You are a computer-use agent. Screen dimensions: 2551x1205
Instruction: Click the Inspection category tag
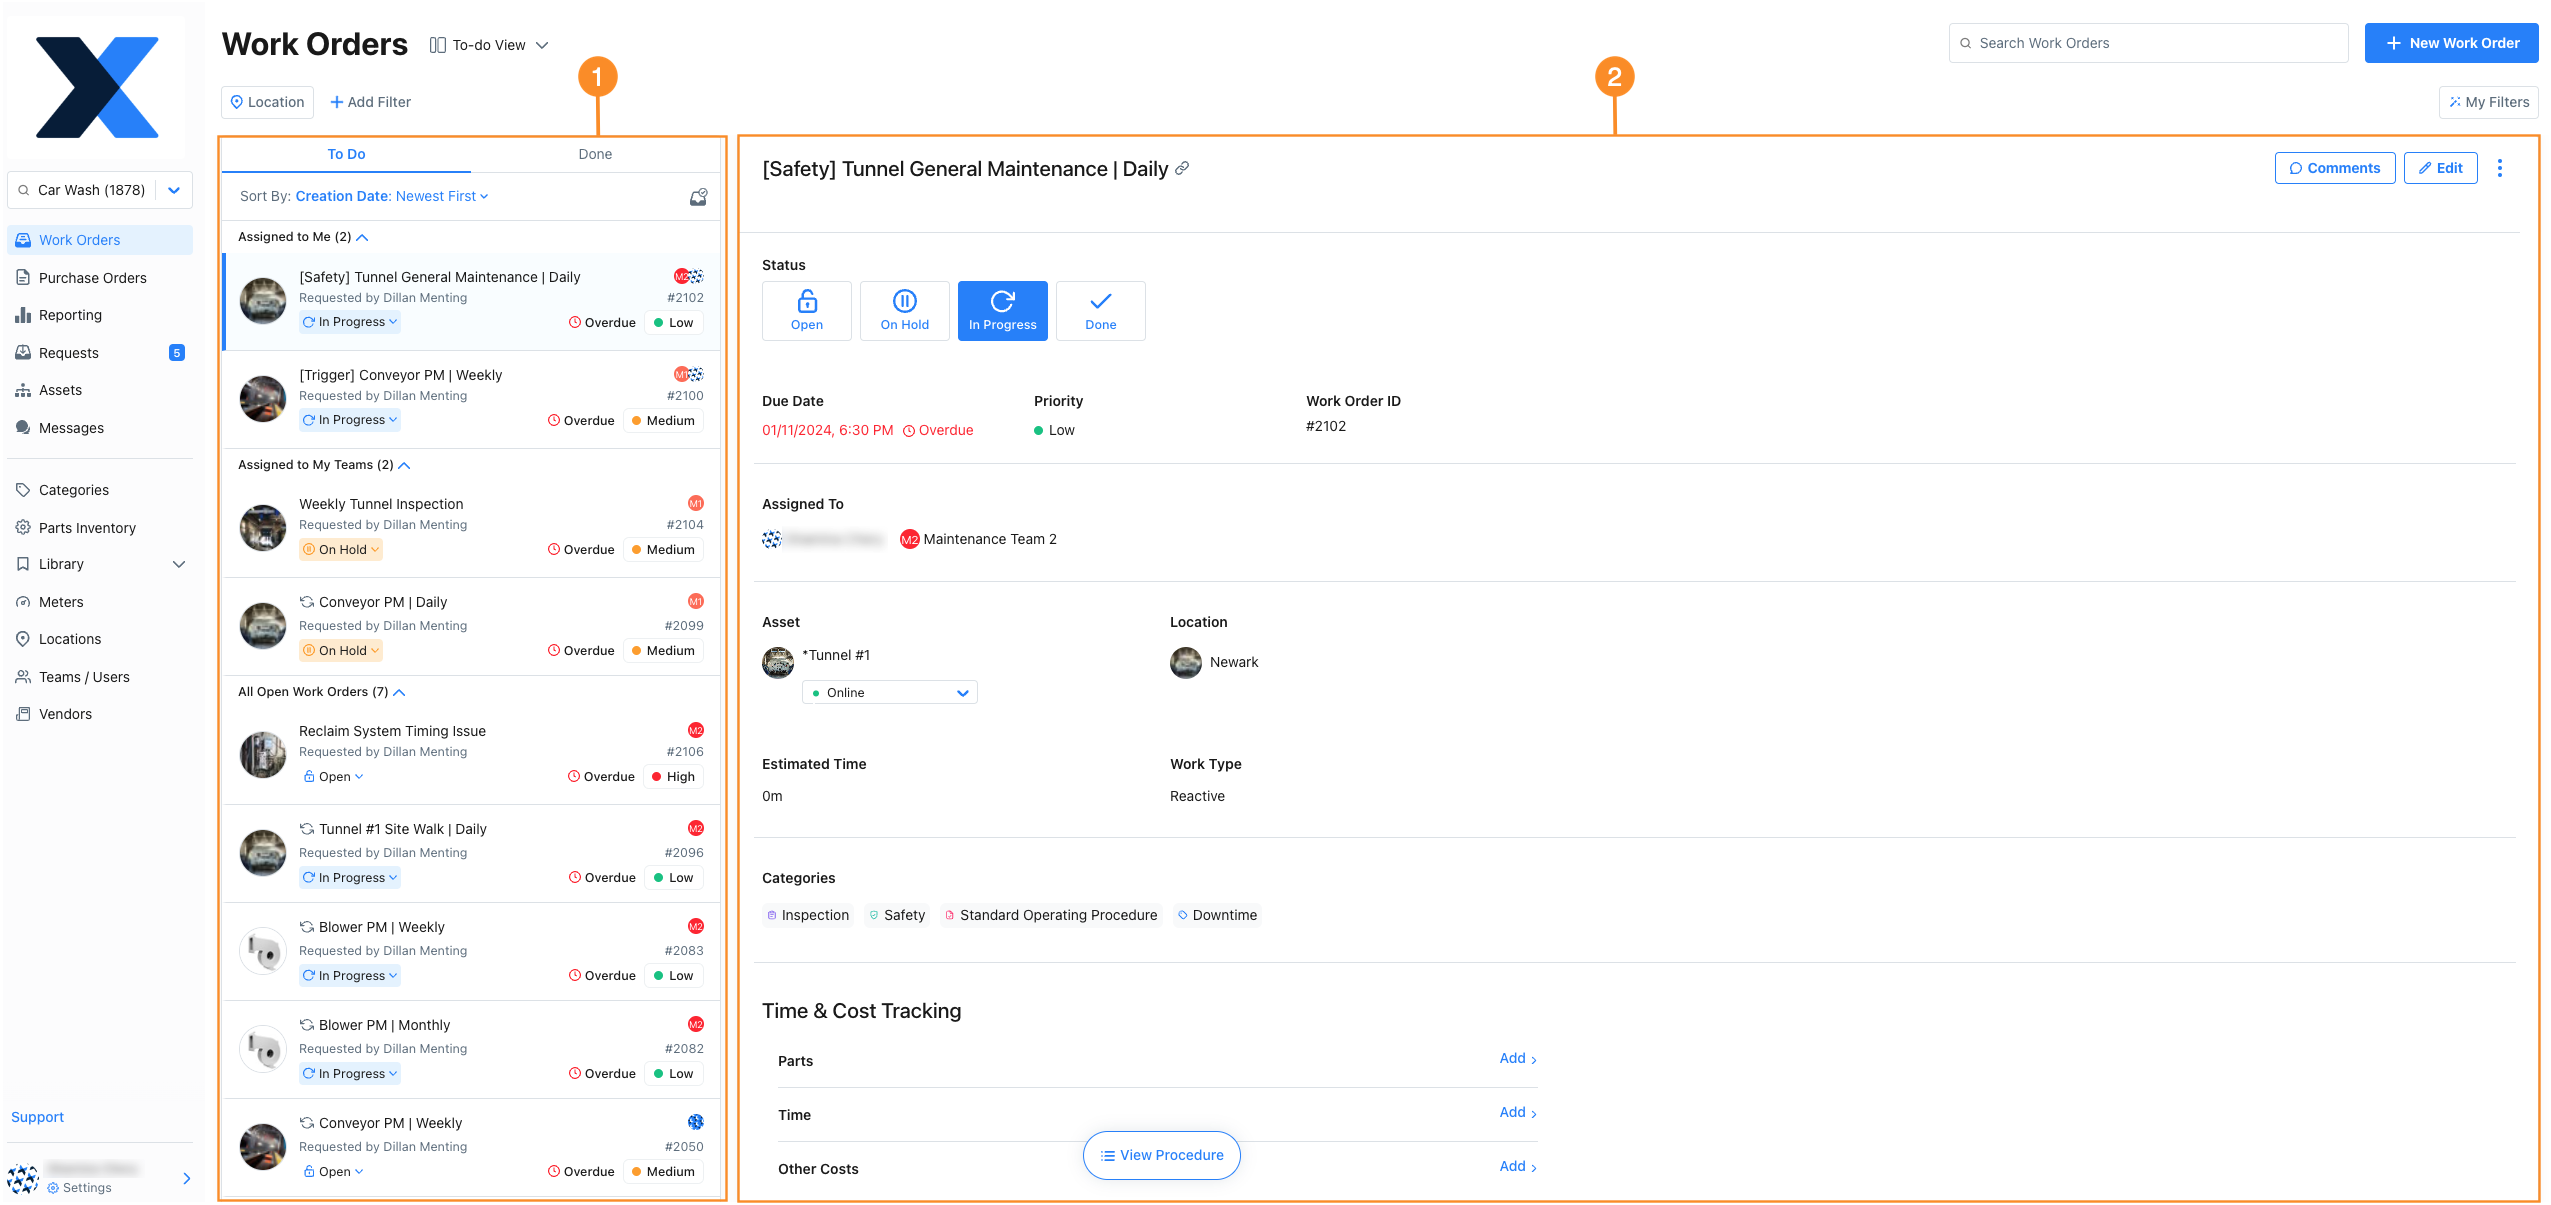(x=808, y=915)
